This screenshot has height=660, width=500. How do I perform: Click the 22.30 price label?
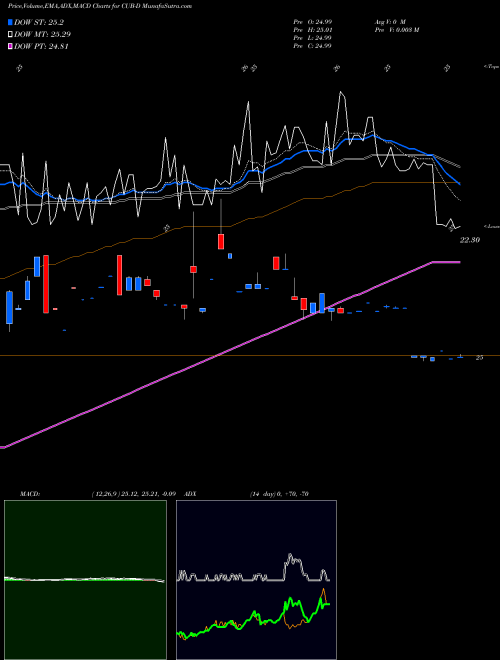(469, 240)
